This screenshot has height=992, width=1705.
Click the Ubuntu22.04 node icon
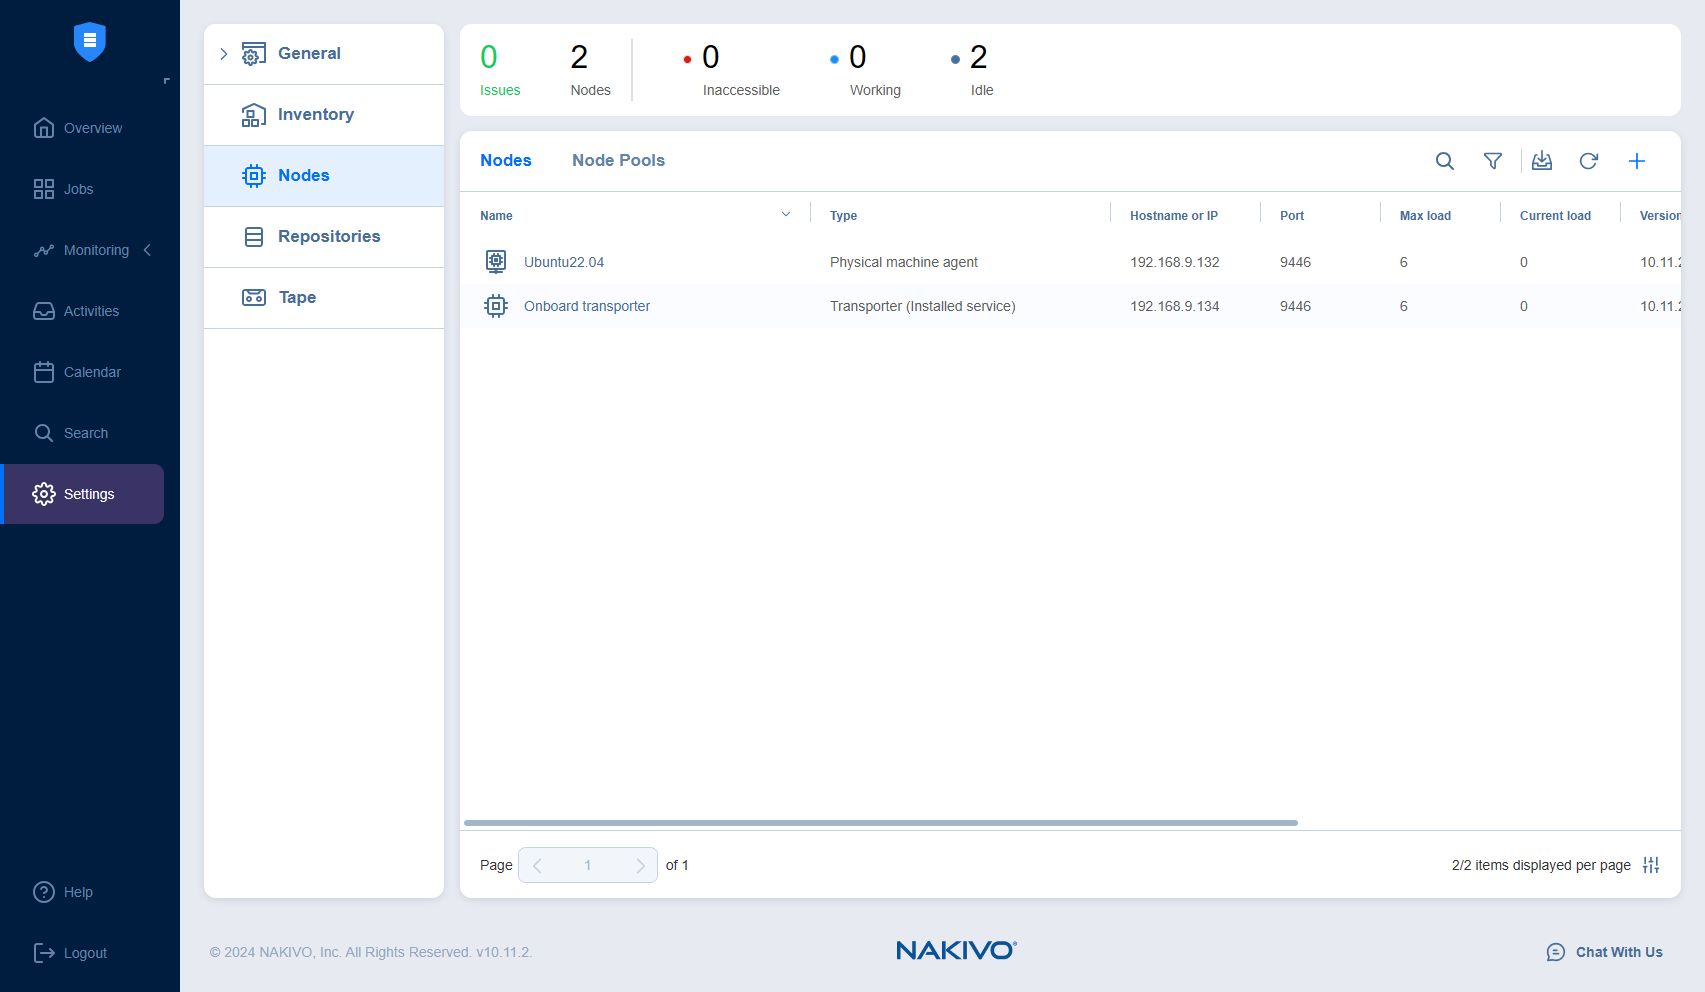[496, 262]
